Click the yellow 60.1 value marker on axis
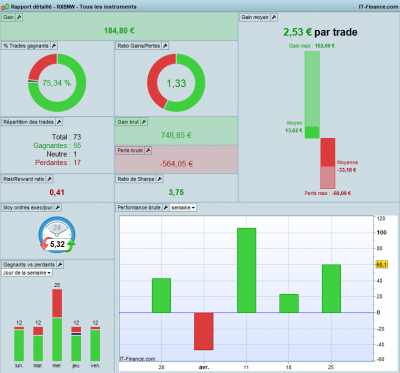The height and width of the screenshot is (373, 400). 382,265
